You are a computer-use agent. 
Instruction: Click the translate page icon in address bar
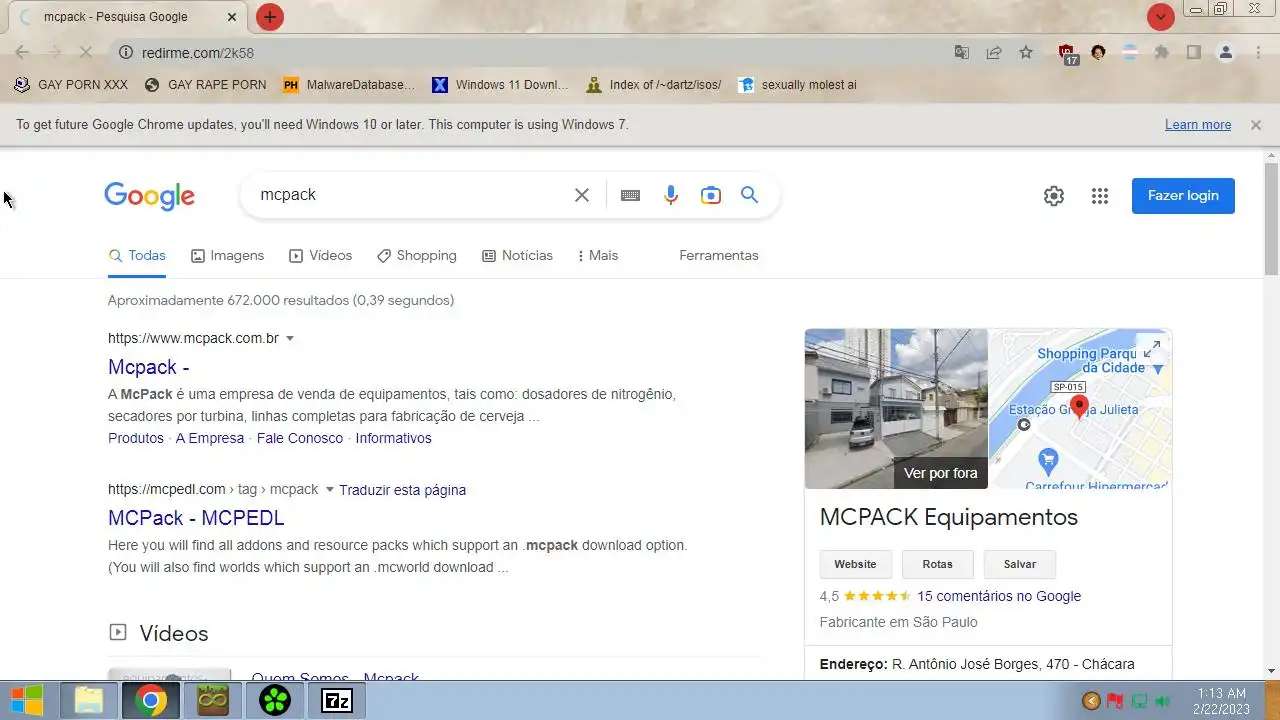click(x=962, y=53)
